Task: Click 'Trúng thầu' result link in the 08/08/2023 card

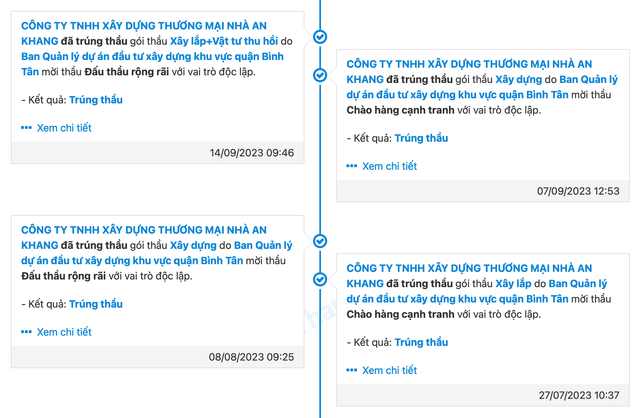Action: (x=96, y=304)
